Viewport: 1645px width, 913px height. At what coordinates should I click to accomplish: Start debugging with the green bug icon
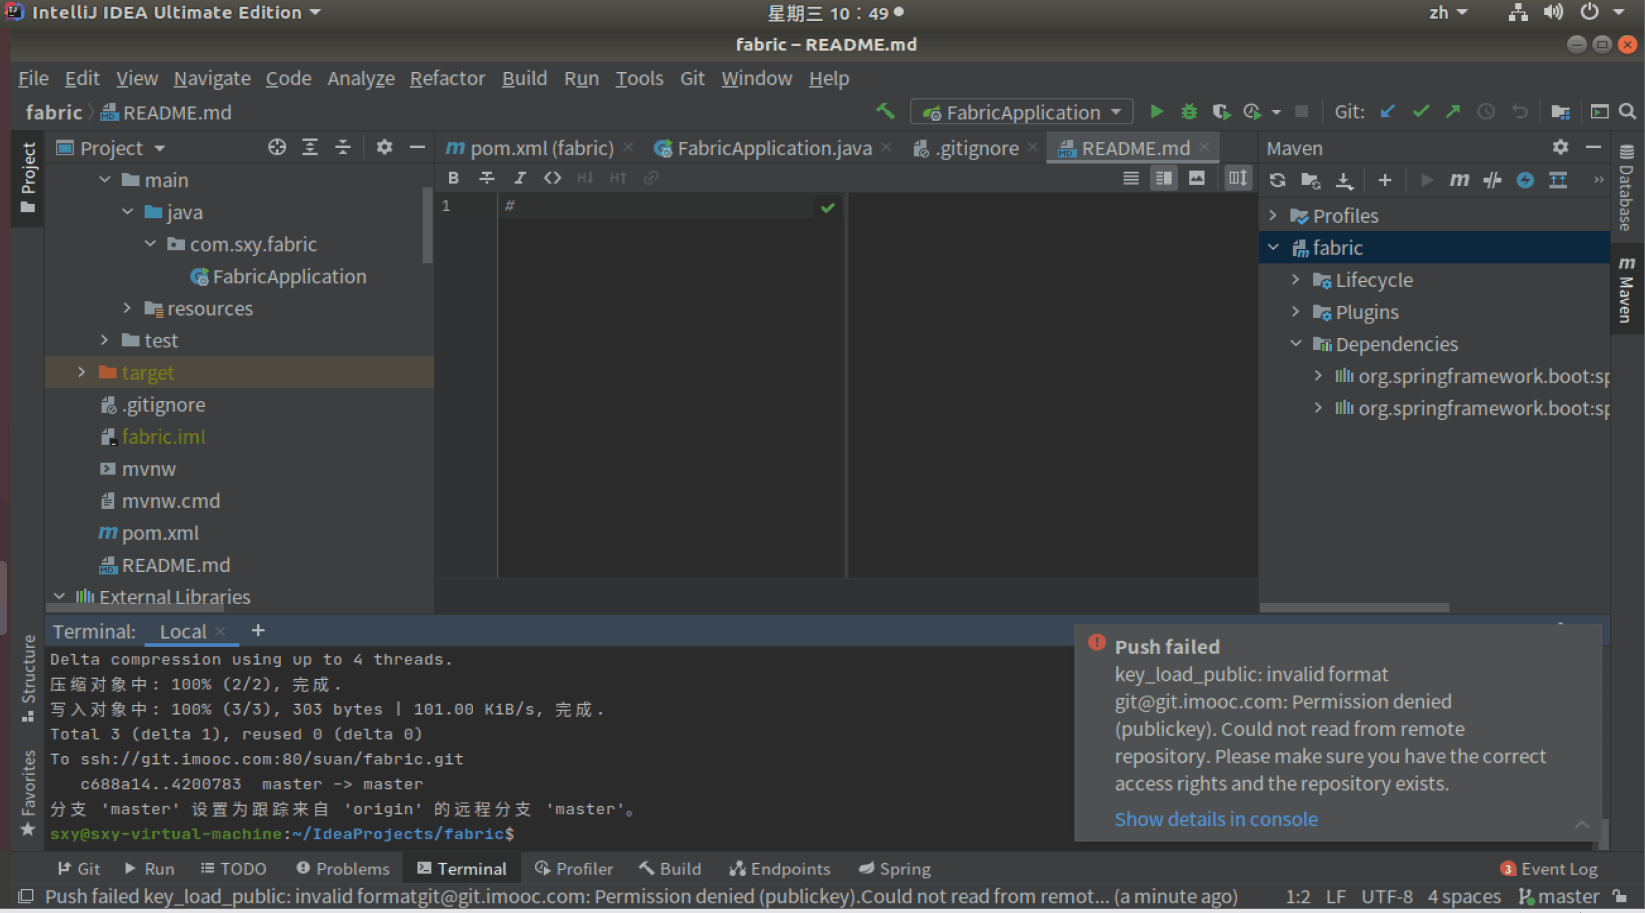point(1189,111)
